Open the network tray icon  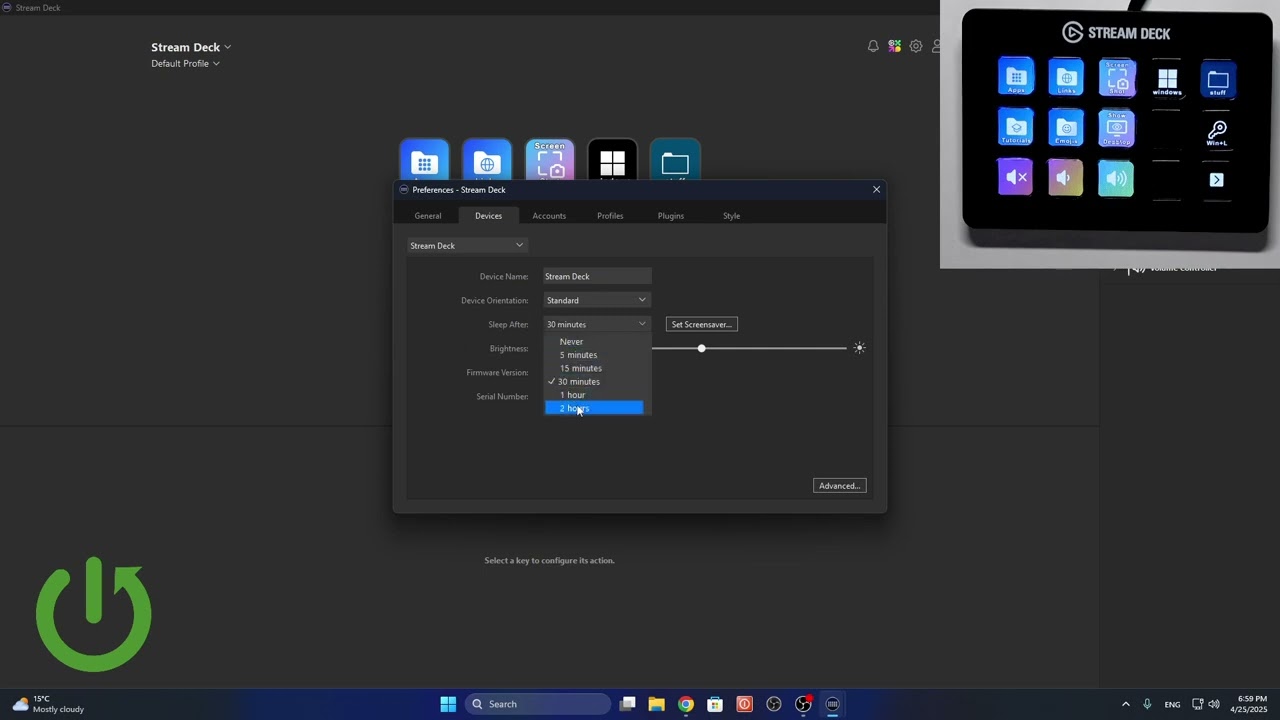1198,704
